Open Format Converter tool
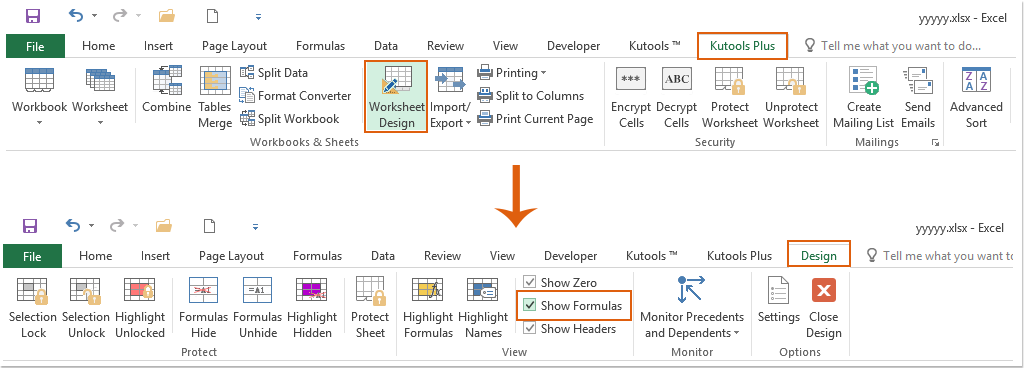This screenshot has height=368, width=1024. (295, 96)
